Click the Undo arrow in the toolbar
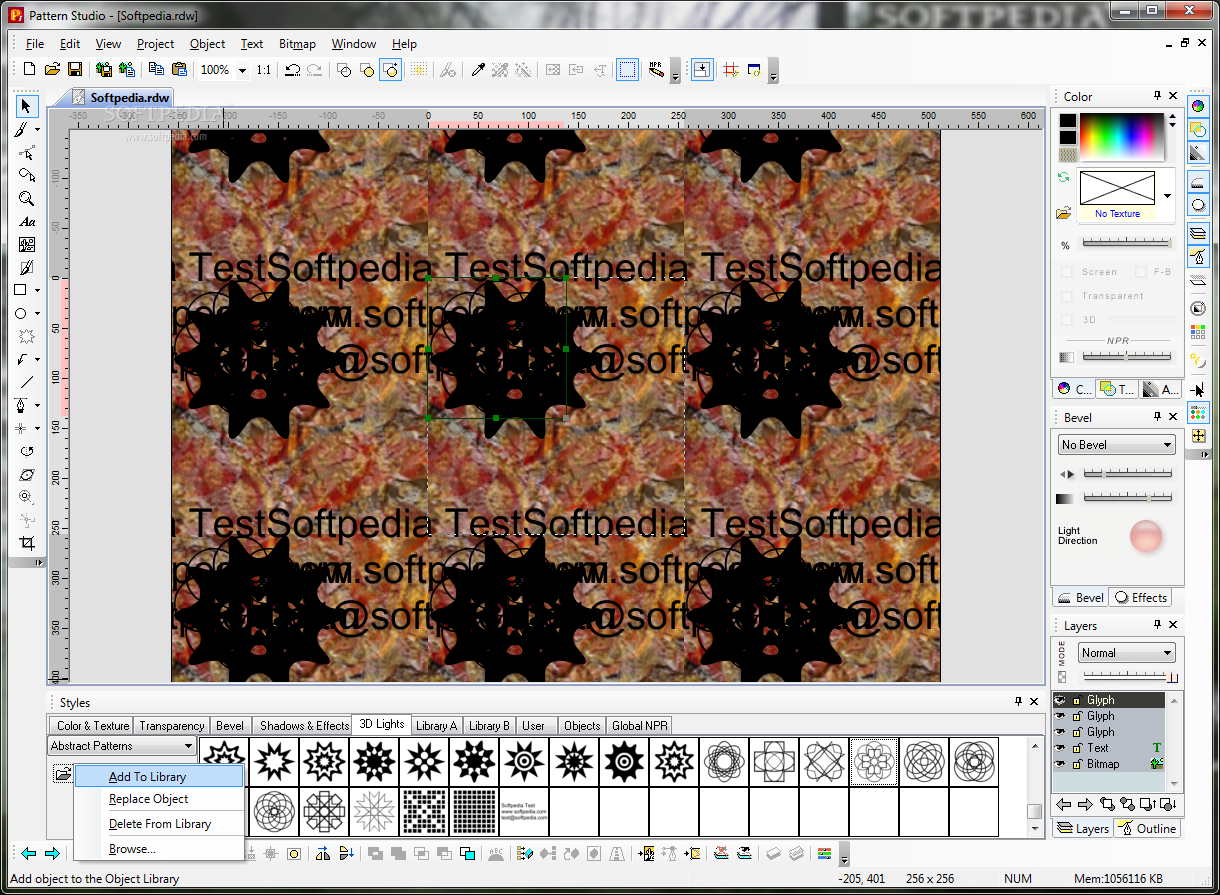This screenshot has height=895, width=1220. tap(292, 70)
